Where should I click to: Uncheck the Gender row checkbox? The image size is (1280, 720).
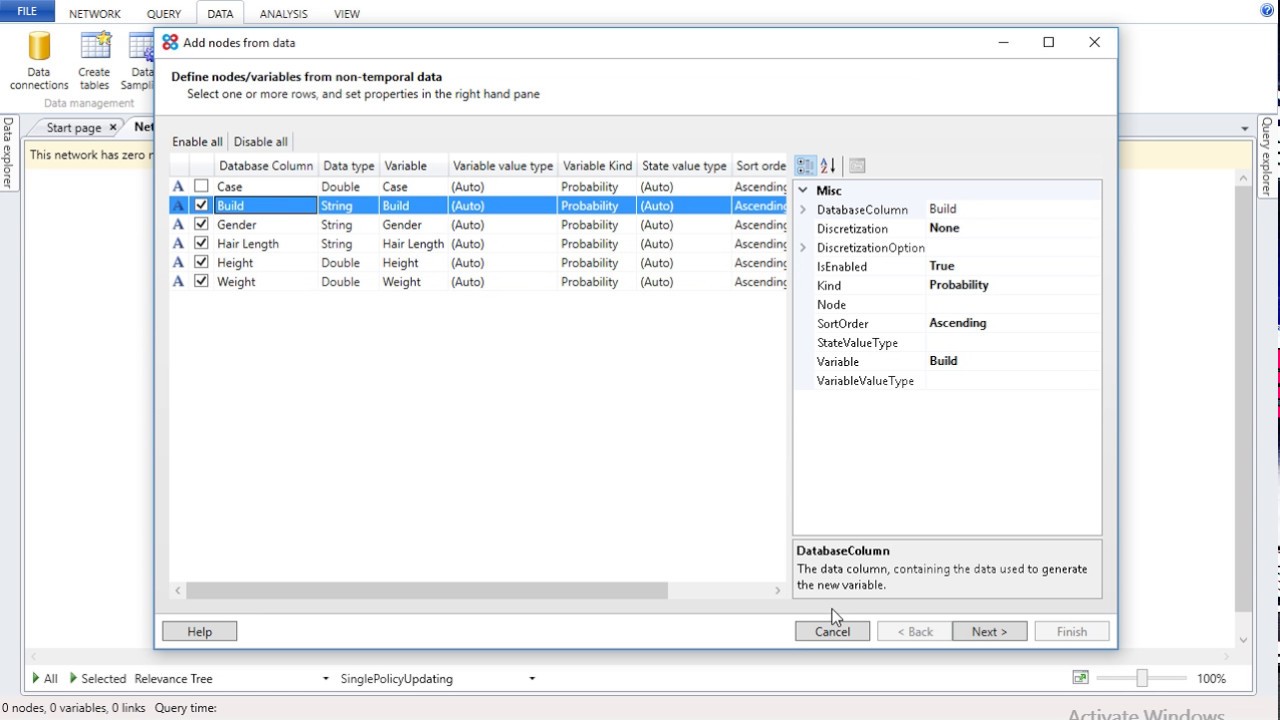(201, 225)
